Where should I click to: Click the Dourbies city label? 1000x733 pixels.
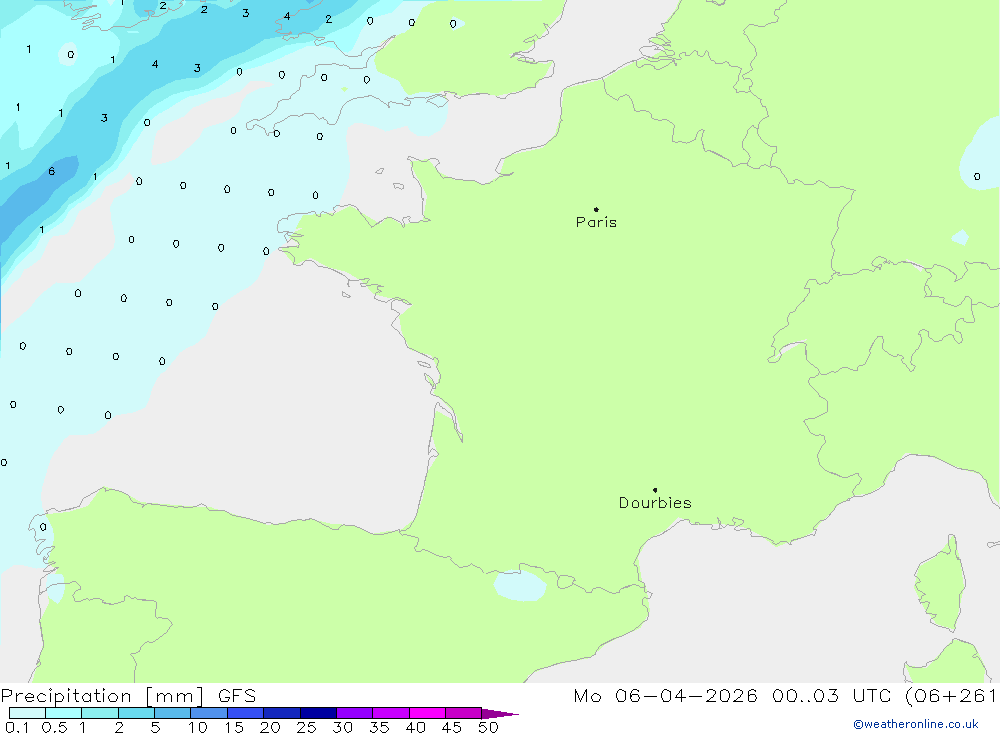[655, 503]
